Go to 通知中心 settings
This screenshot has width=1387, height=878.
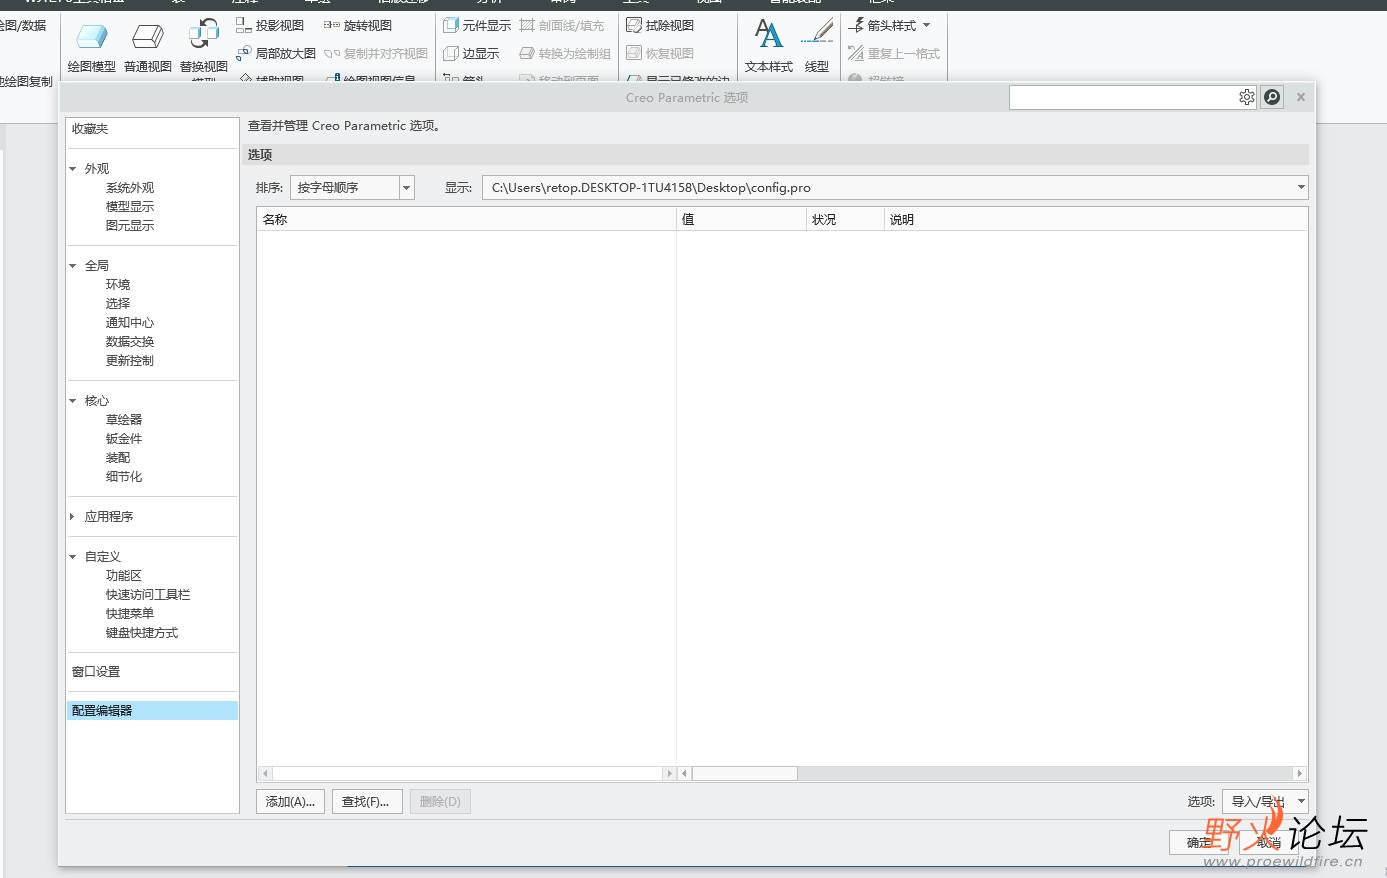pos(130,323)
